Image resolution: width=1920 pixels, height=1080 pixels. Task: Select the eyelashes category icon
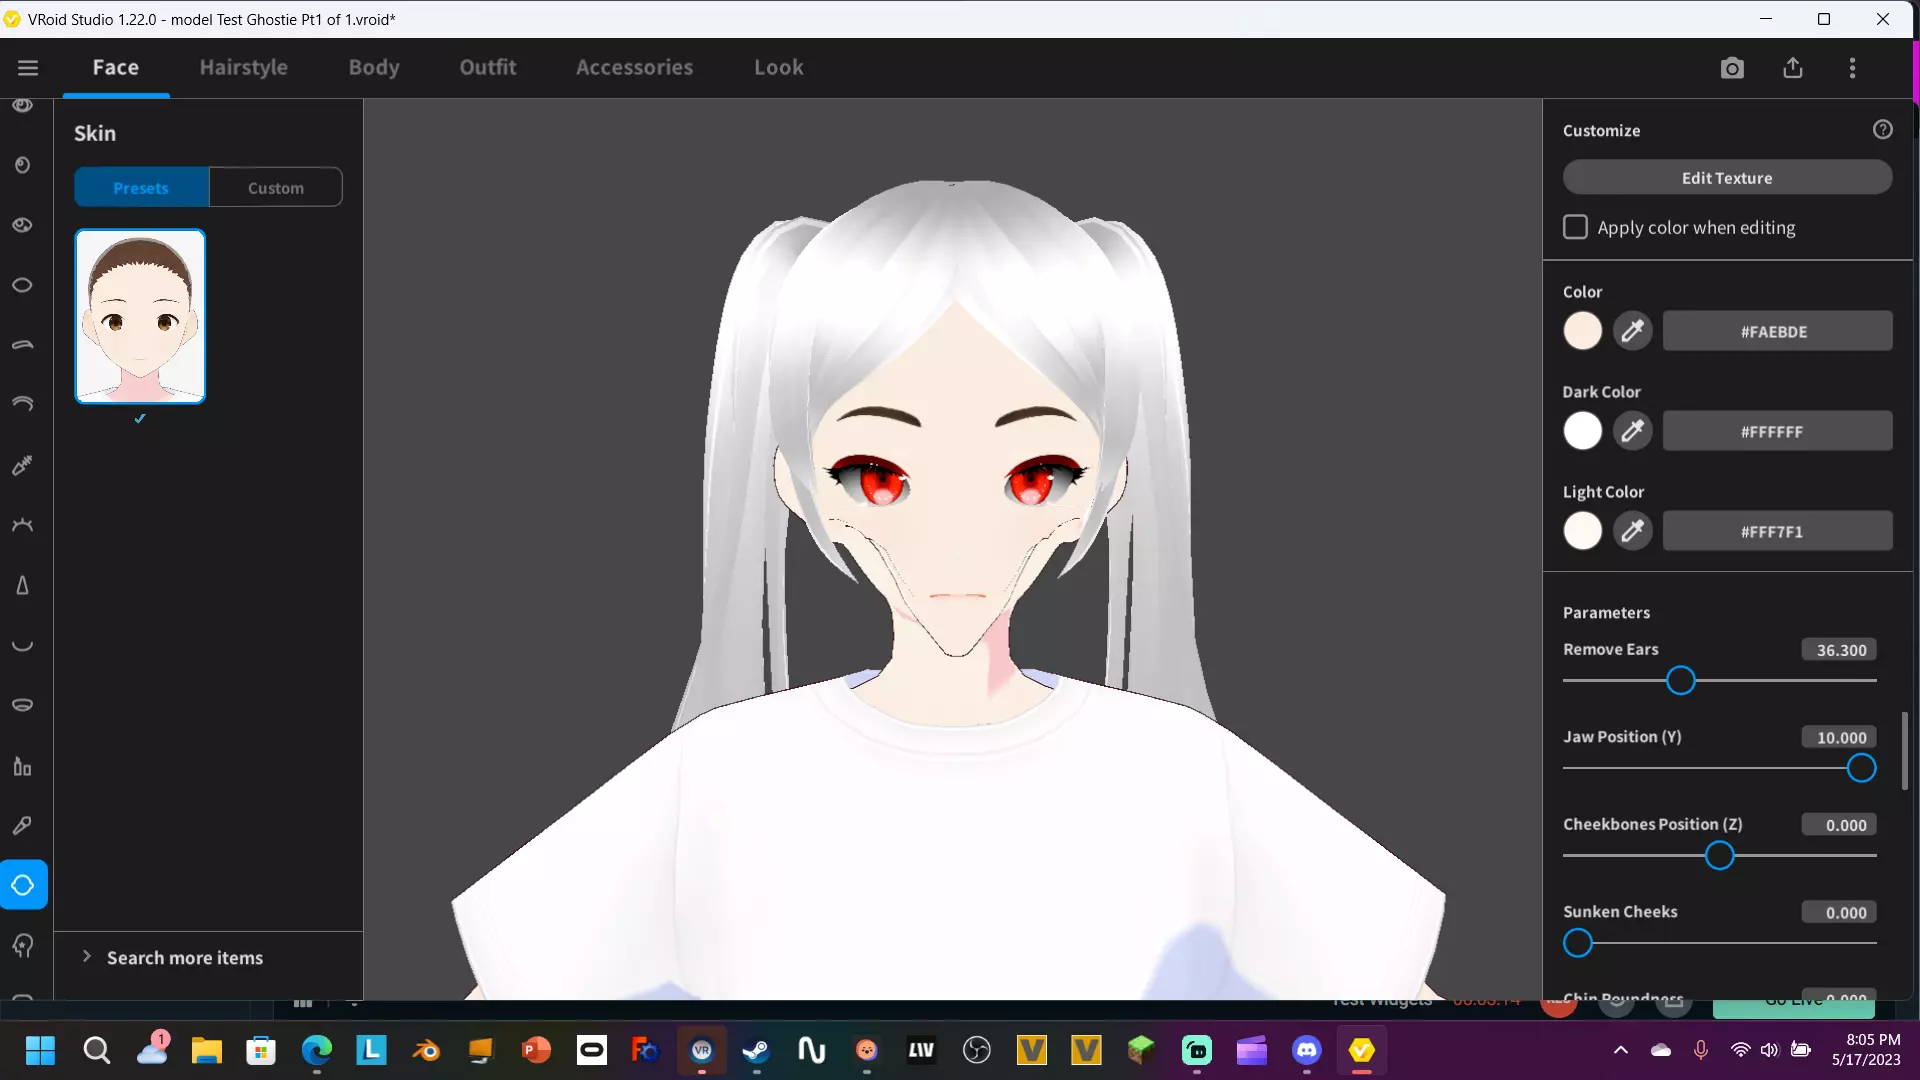pyautogui.click(x=22, y=525)
